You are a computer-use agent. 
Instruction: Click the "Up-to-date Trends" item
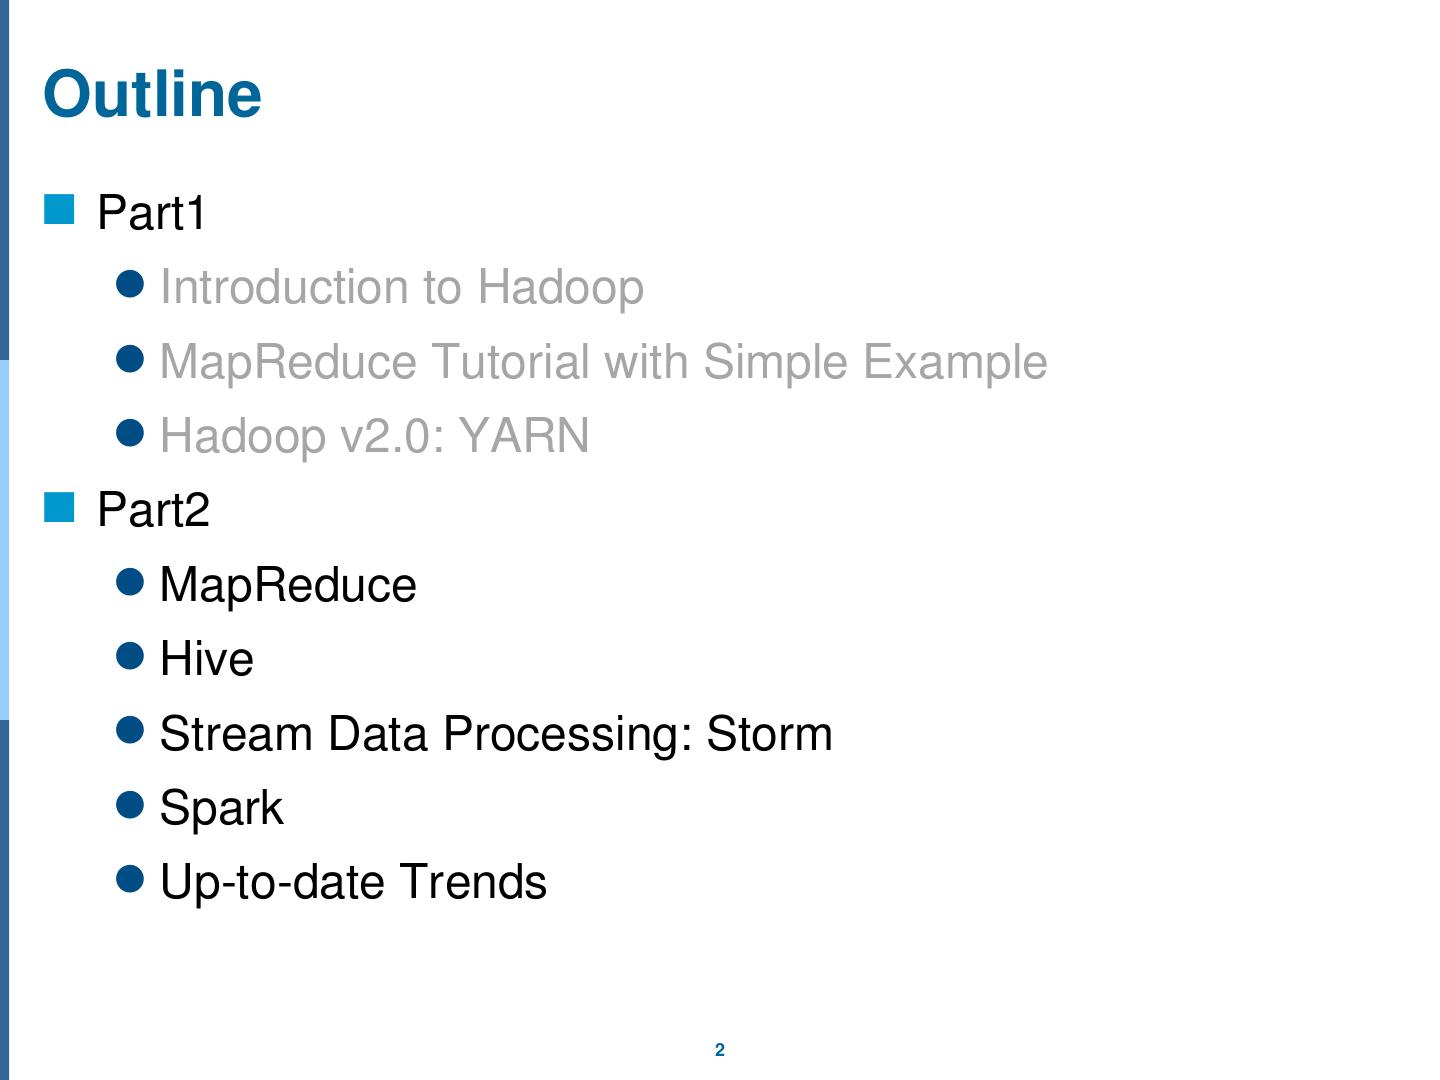353,882
